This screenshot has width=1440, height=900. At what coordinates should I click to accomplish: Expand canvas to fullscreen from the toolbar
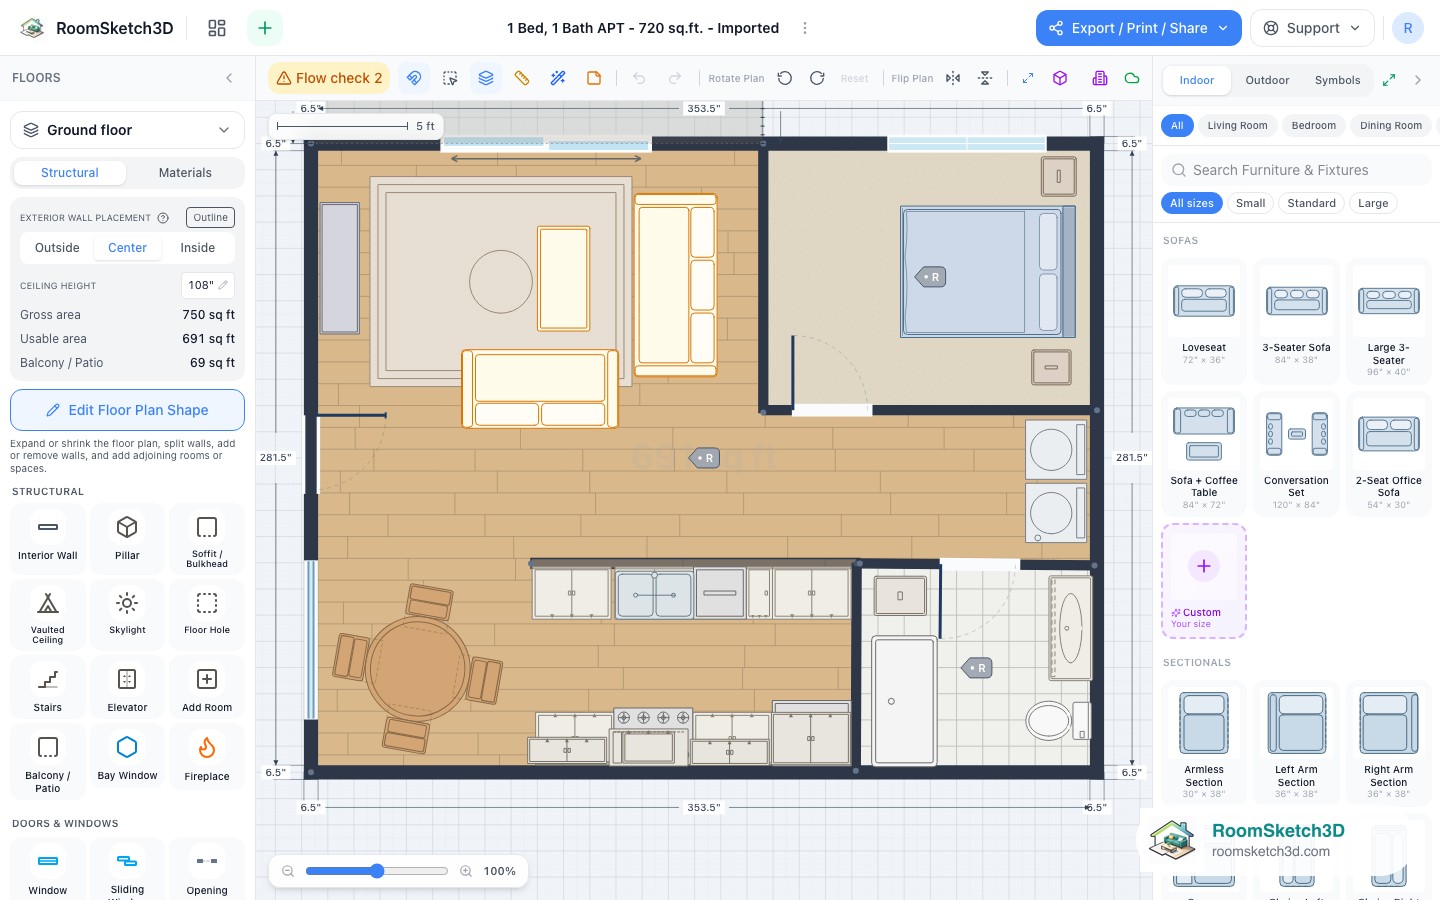pos(1028,78)
